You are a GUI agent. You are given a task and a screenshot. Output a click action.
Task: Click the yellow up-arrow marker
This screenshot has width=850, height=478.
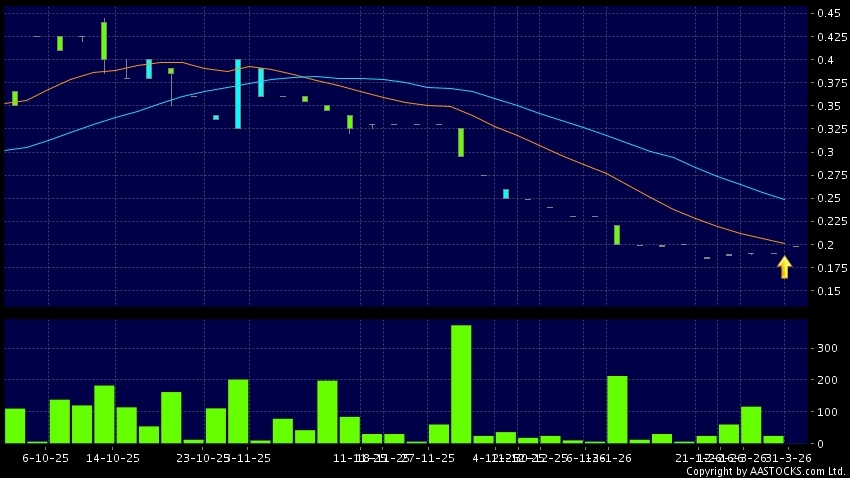pyautogui.click(x=784, y=267)
